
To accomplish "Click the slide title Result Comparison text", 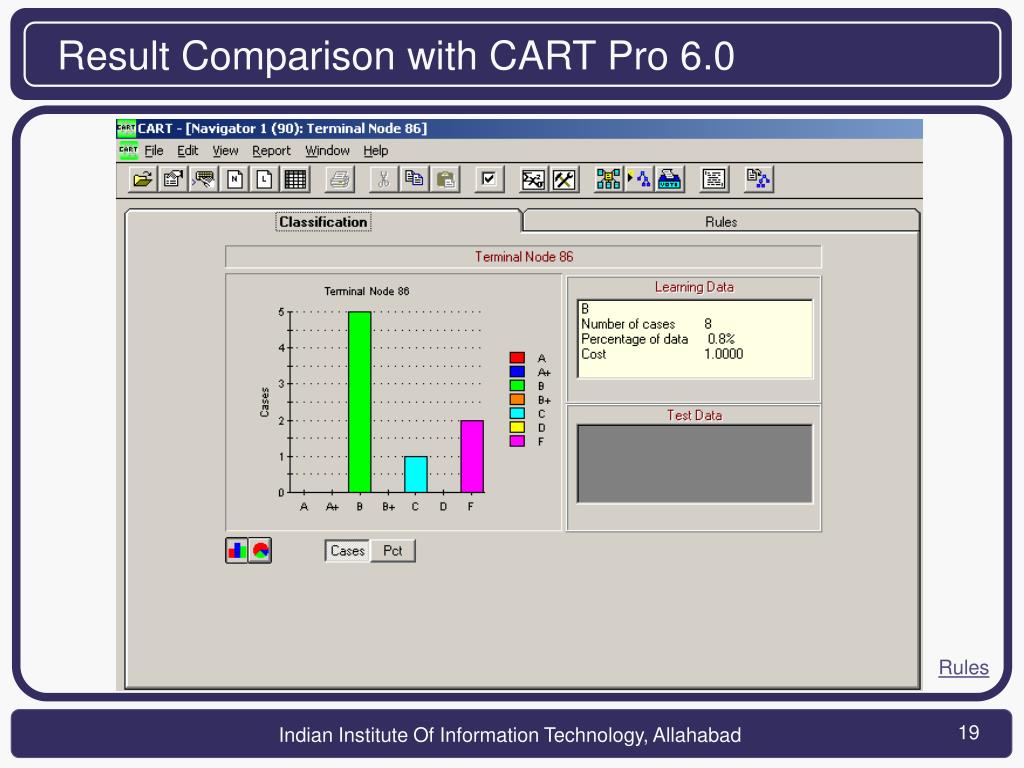I will coord(396,56).
